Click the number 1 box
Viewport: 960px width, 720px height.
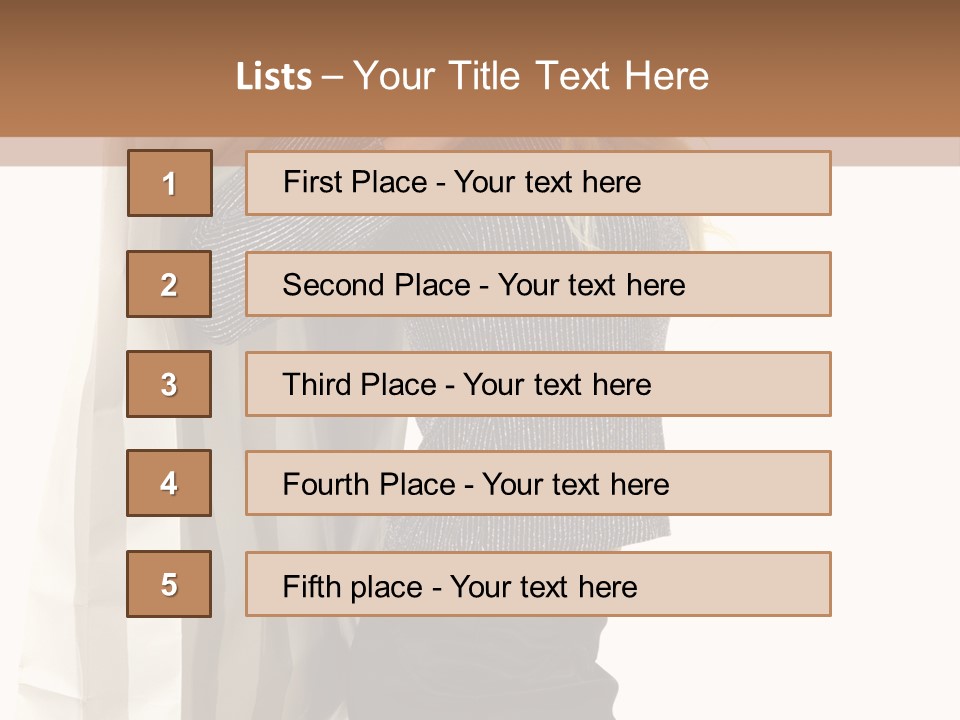click(170, 183)
